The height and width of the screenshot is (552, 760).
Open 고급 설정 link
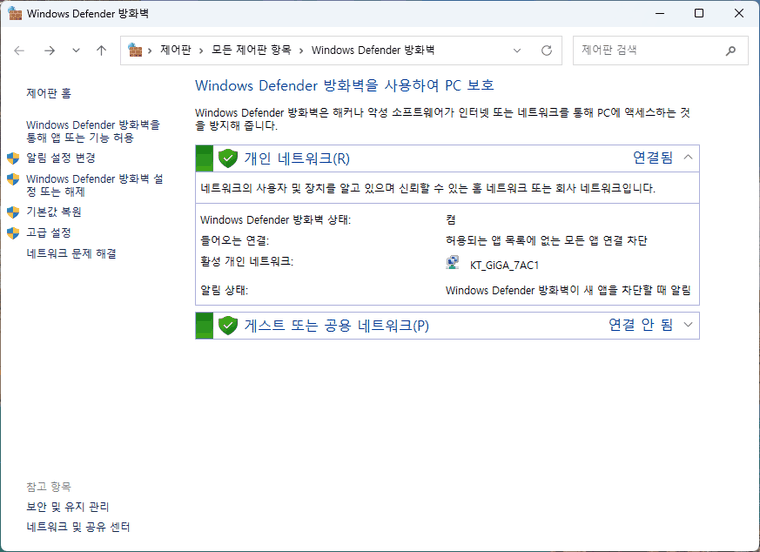[x=48, y=233]
